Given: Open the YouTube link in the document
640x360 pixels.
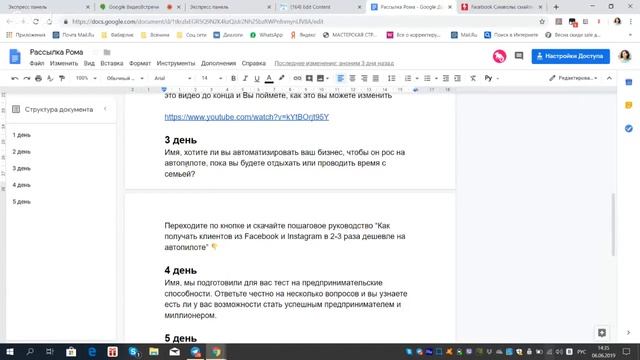Looking at the screenshot, I should (x=247, y=117).
